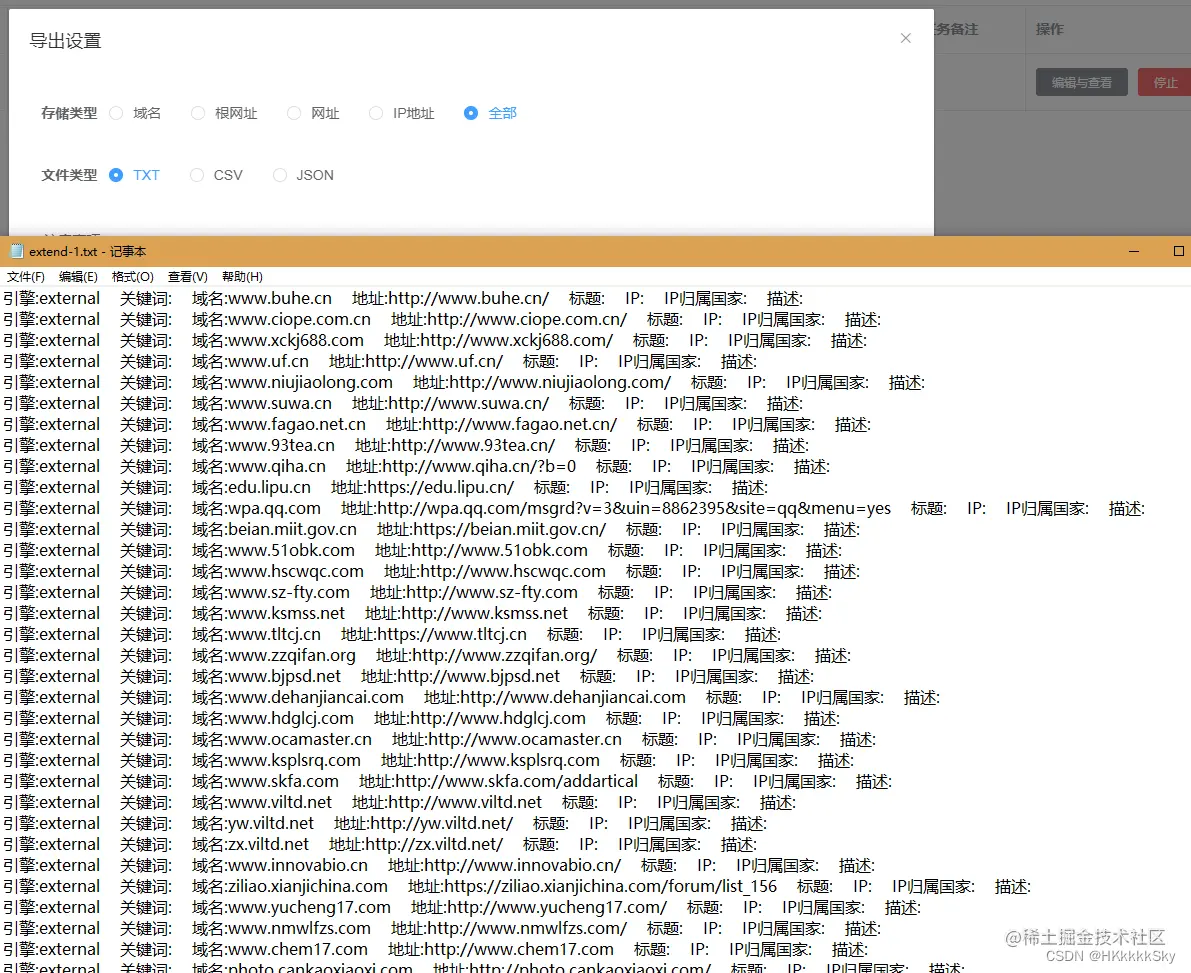Choose the 网址 storage type radio
Screen dimensions: 1191x973
294,113
